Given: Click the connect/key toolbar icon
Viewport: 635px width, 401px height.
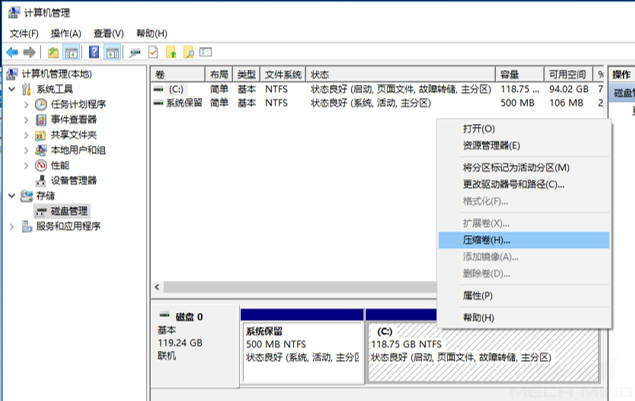Looking at the screenshot, I should pos(135,52).
